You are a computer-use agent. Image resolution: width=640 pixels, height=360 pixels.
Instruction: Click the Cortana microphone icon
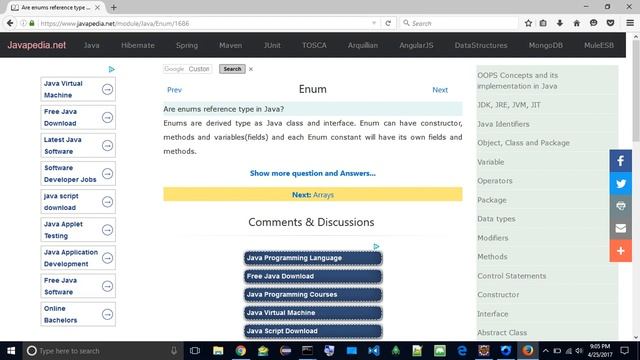coord(173,351)
